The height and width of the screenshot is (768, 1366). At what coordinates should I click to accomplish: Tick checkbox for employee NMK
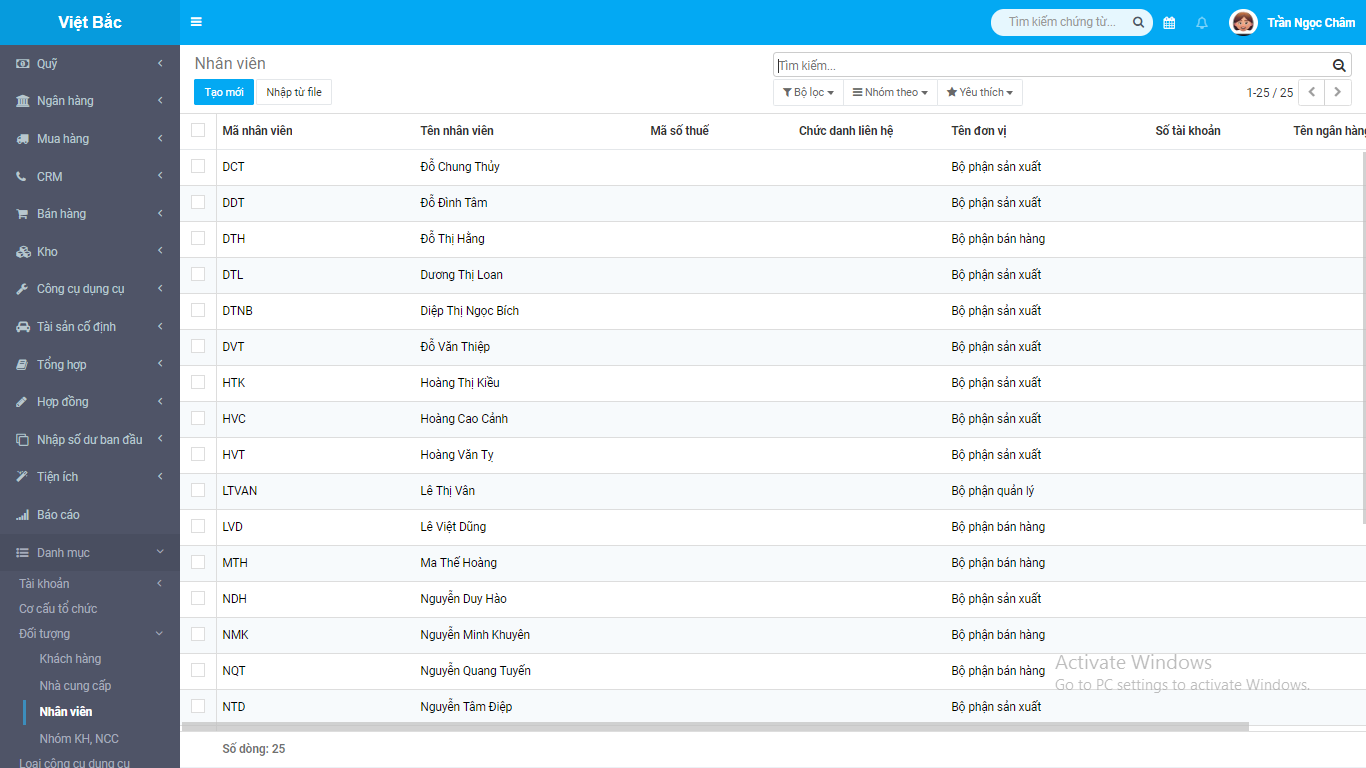pyautogui.click(x=198, y=634)
